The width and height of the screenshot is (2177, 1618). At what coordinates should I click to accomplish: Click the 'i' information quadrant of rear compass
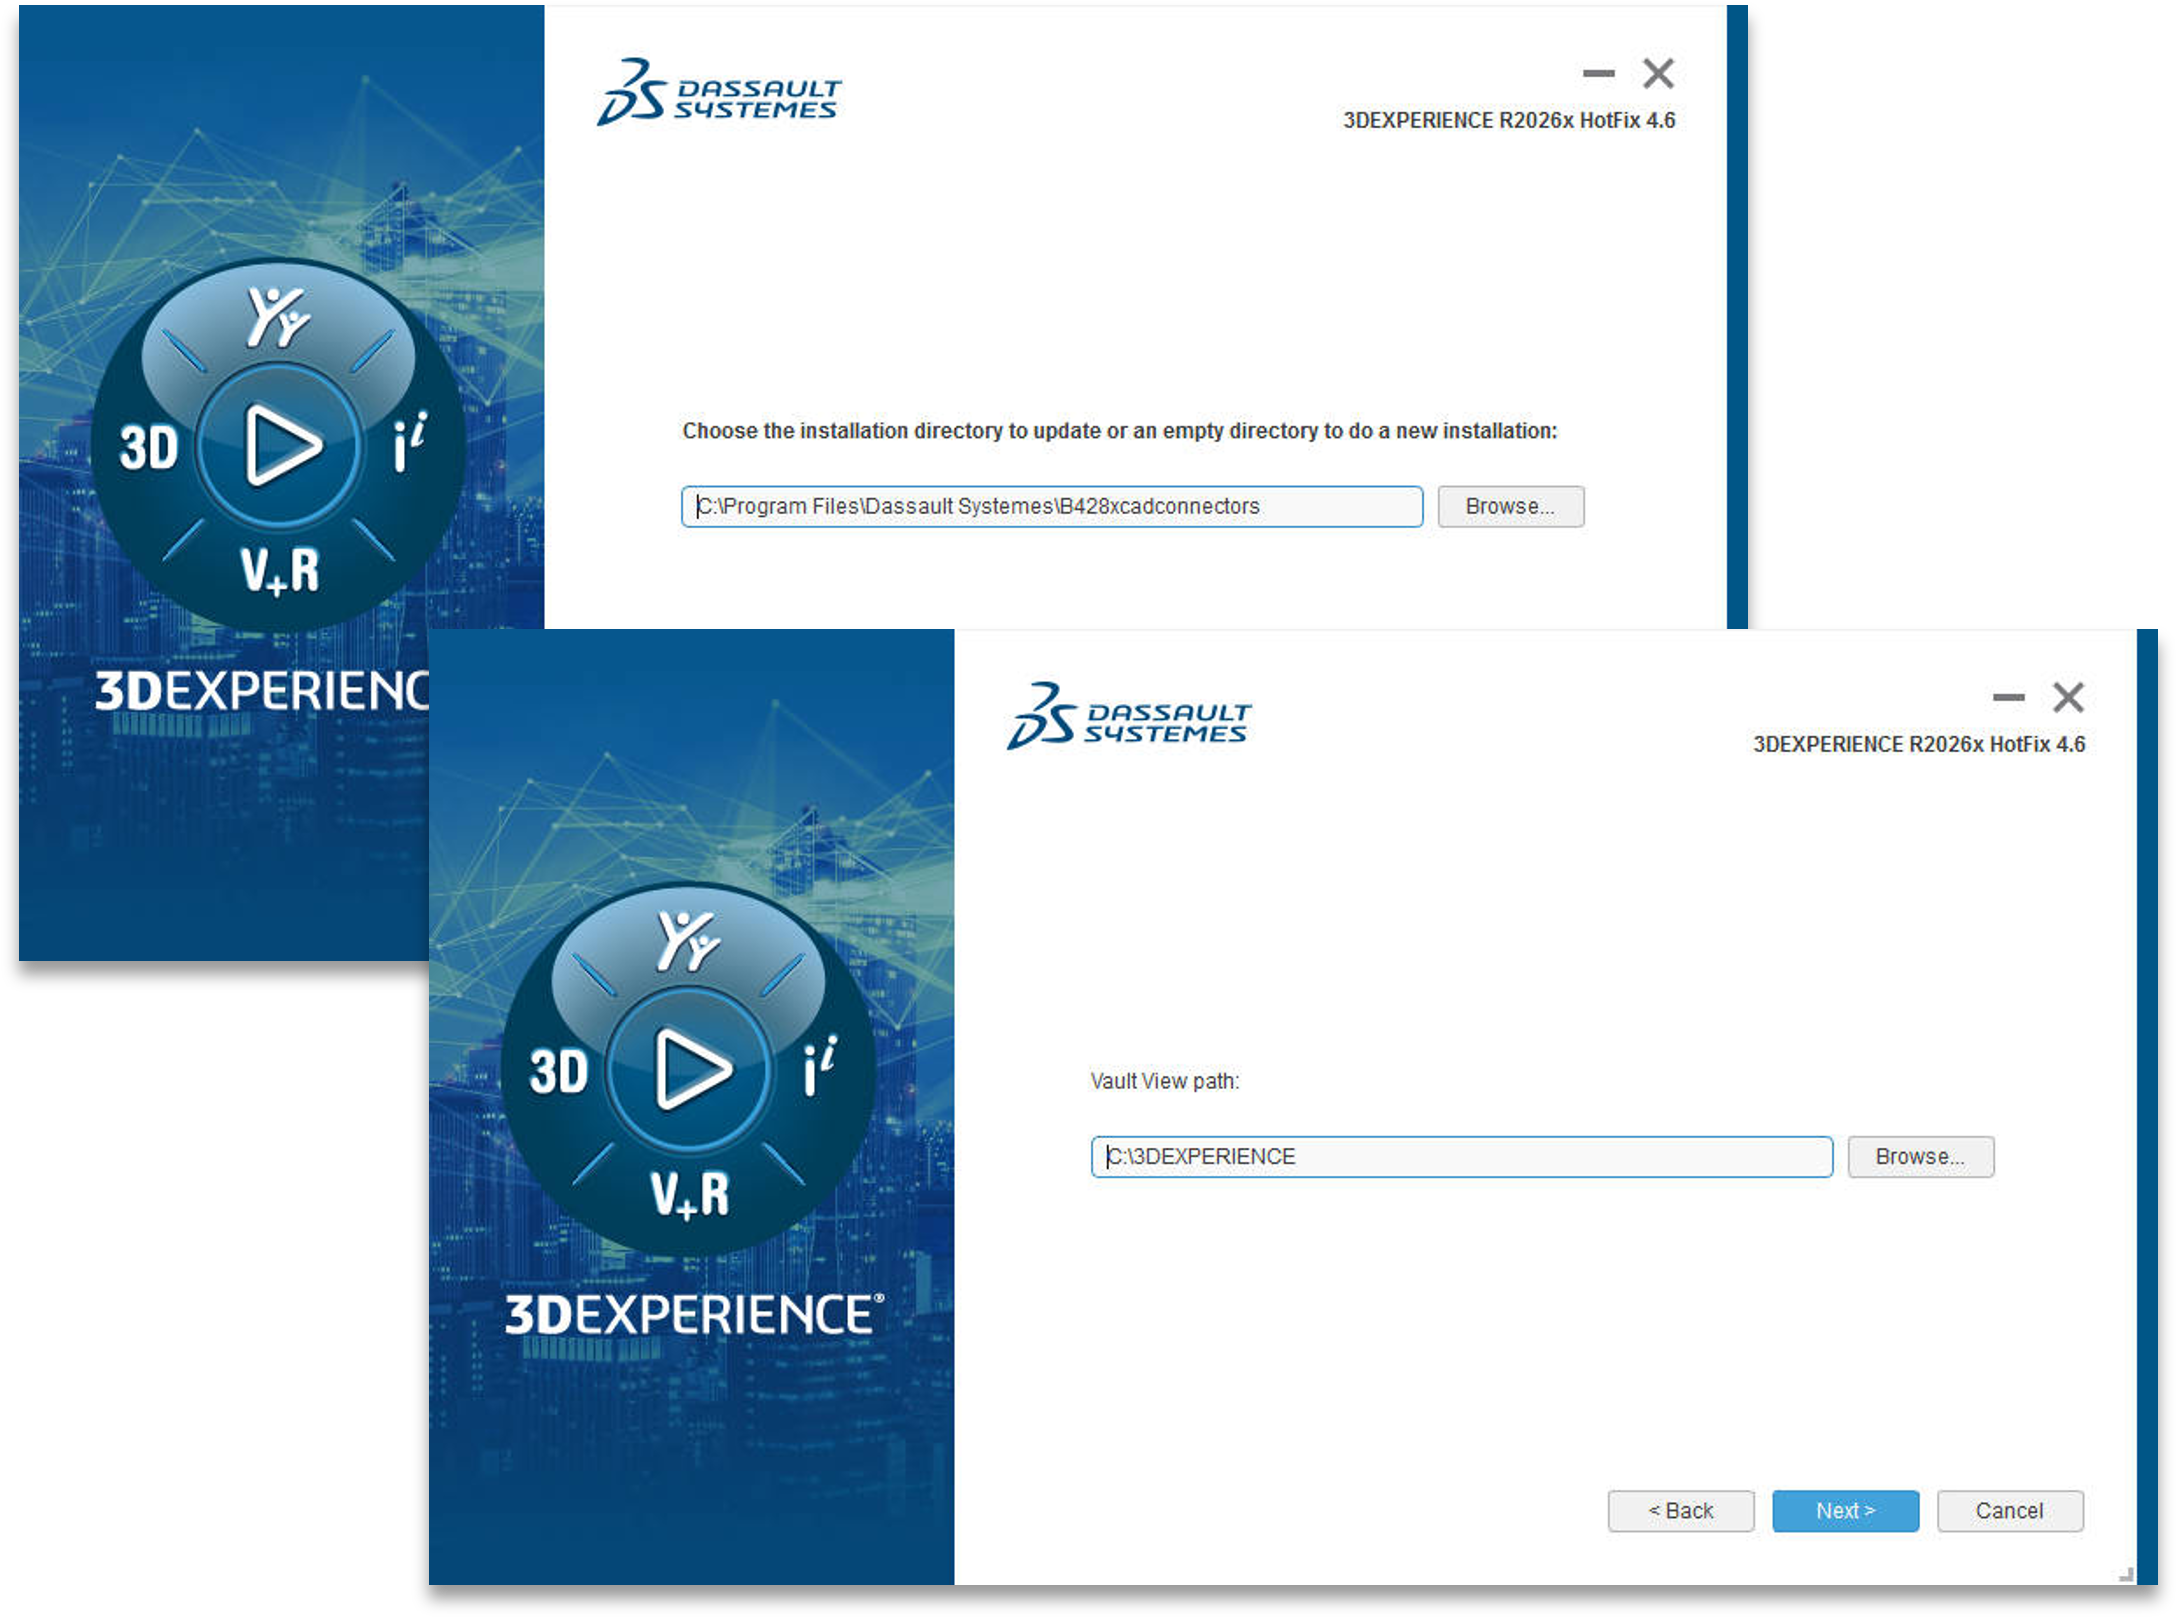(410, 442)
